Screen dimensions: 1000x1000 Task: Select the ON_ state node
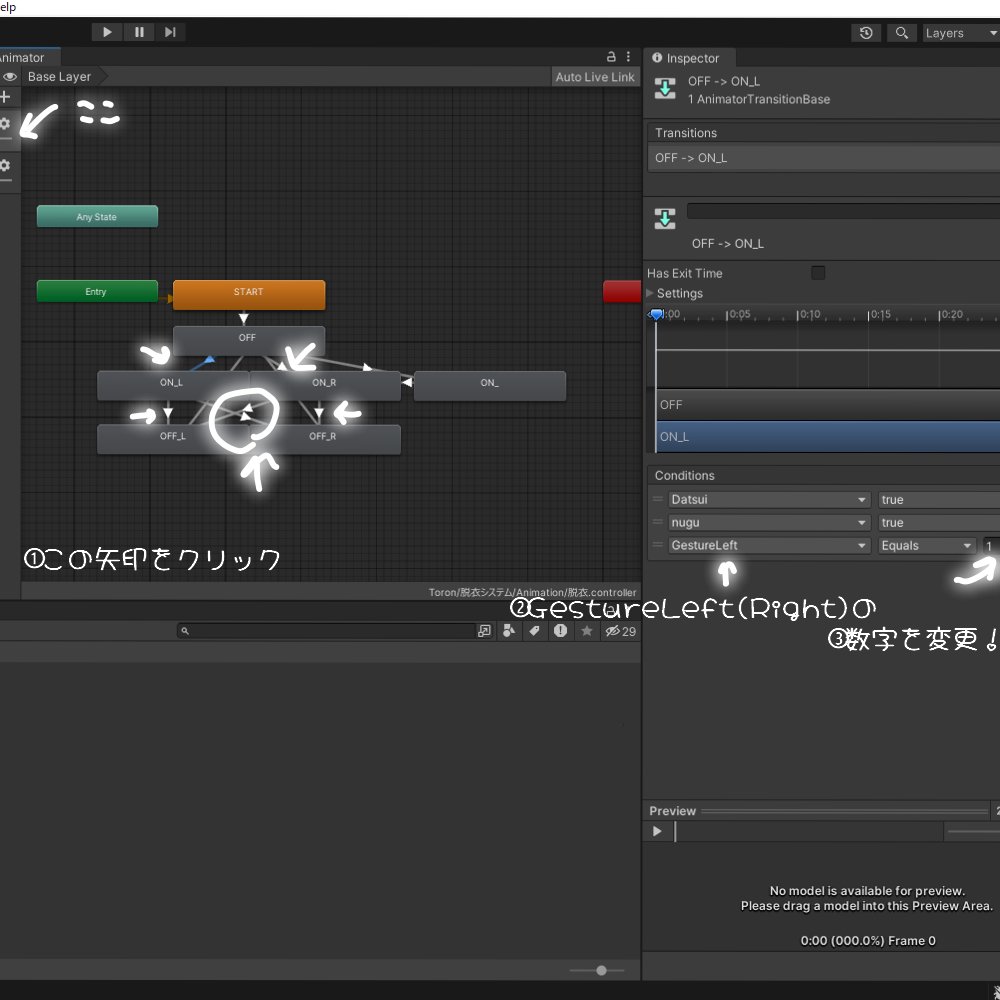coord(490,385)
